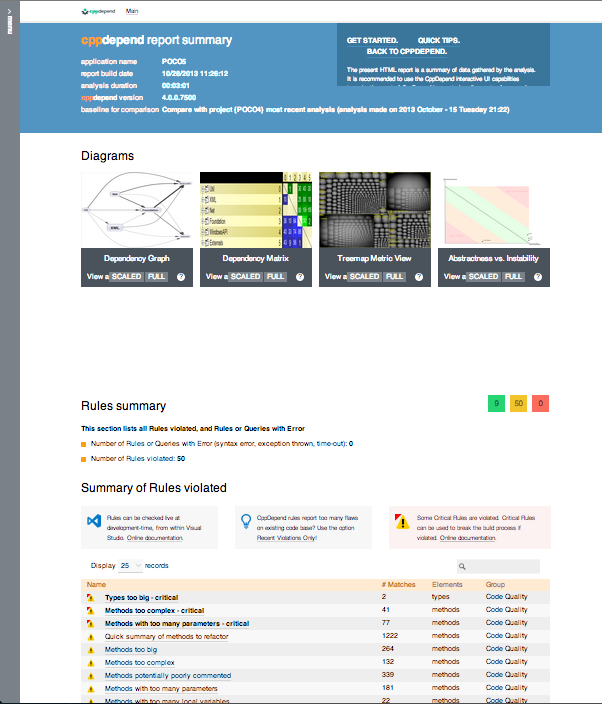This screenshot has width=602, height=704.
Task: Click the rules search input field
Action: 498,567
